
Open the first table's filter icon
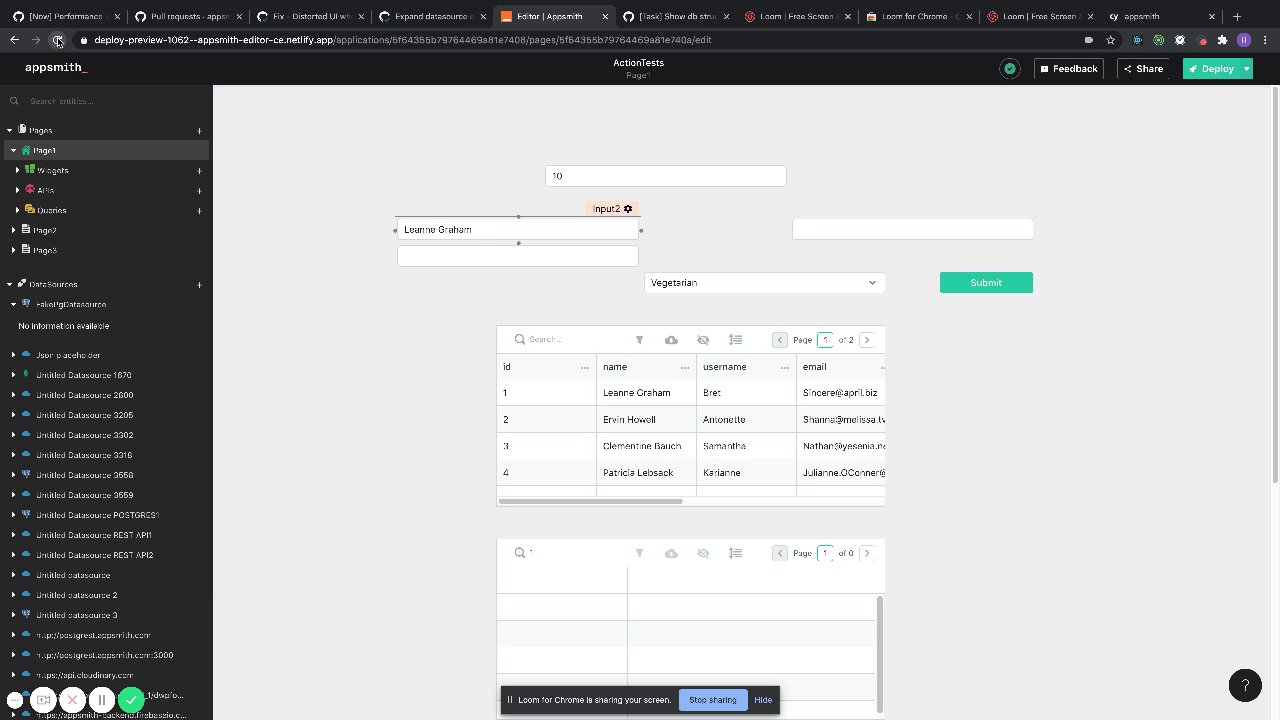pyautogui.click(x=639, y=340)
